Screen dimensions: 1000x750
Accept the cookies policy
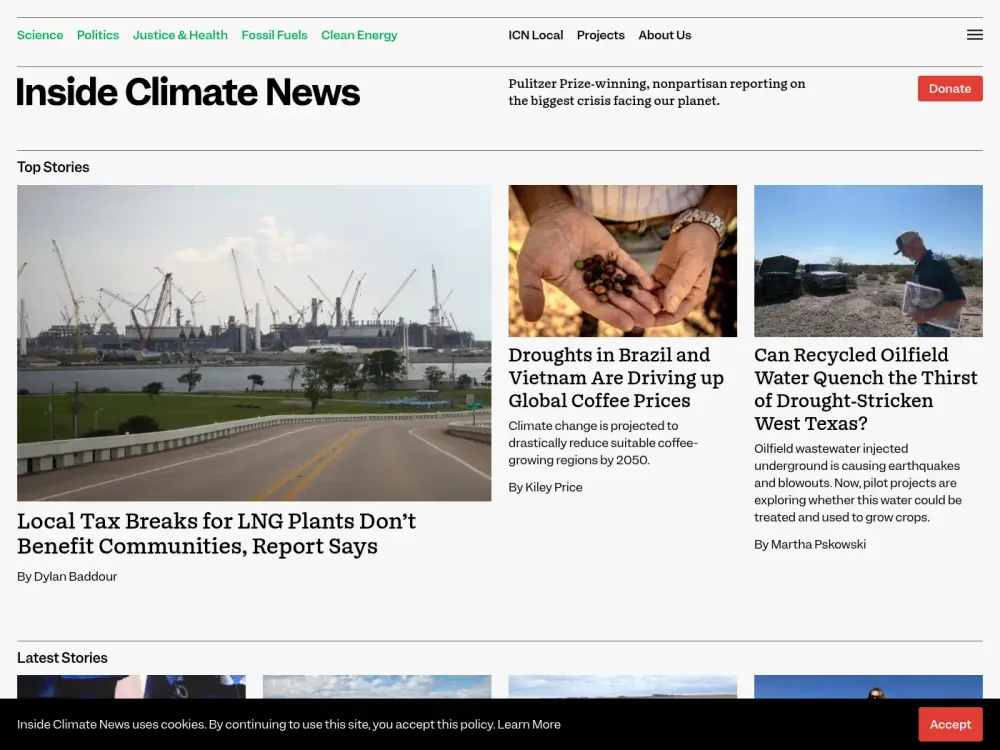click(950, 724)
